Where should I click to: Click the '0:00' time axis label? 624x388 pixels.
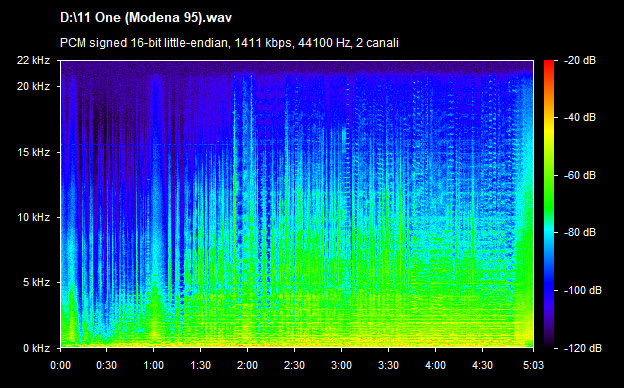pyautogui.click(x=60, y=365)
